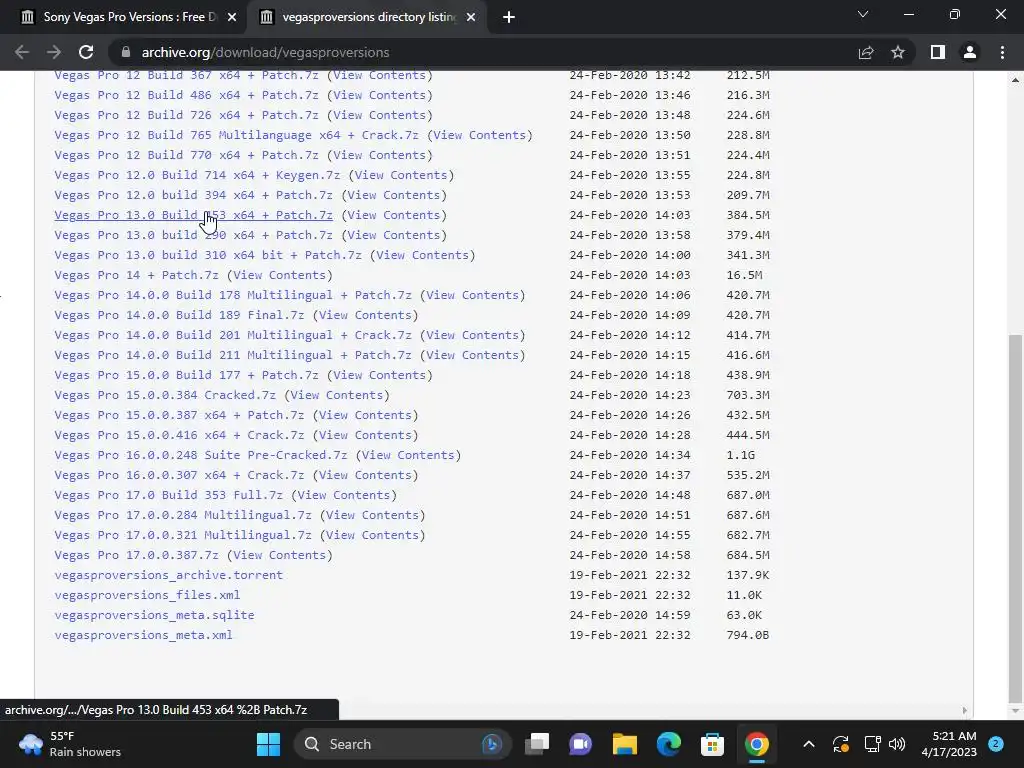Open Microsoft Store from taskbar
The width and height of the screenshot is (1024, 768).
tap(712, 744)
